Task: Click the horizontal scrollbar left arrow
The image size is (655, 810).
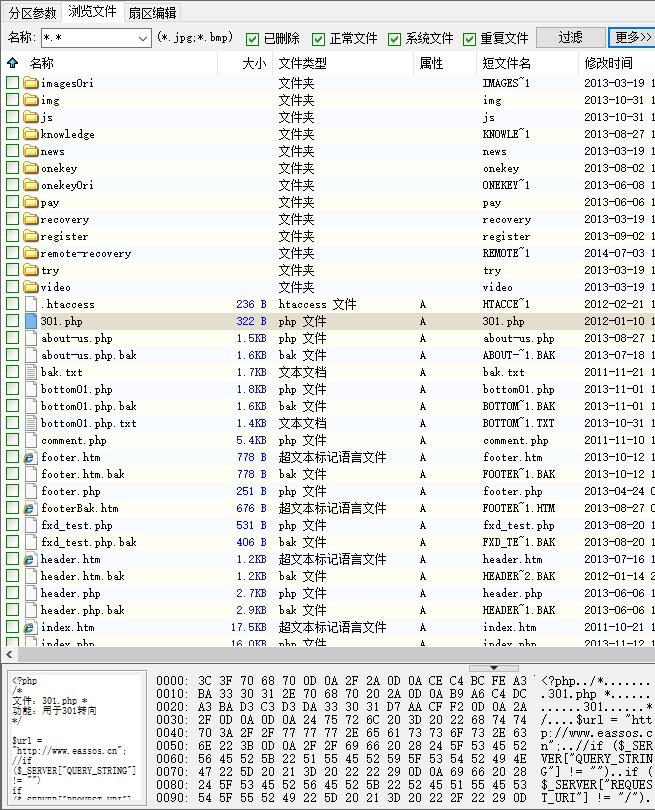Action: [x=9, y=654]
